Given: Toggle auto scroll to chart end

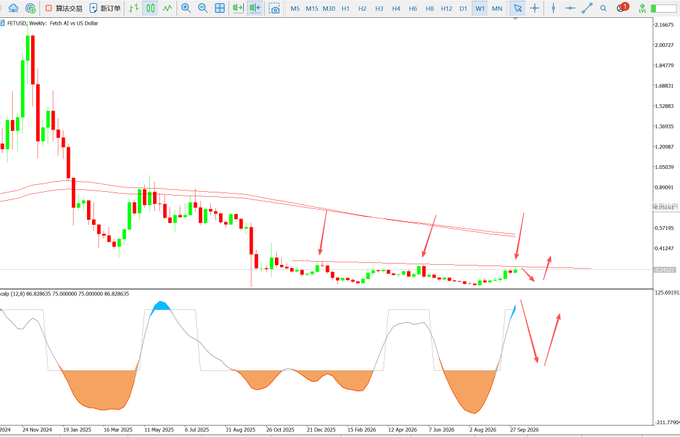Looking at the screenshot, I should pyautogui.click(x=238, y=8).
